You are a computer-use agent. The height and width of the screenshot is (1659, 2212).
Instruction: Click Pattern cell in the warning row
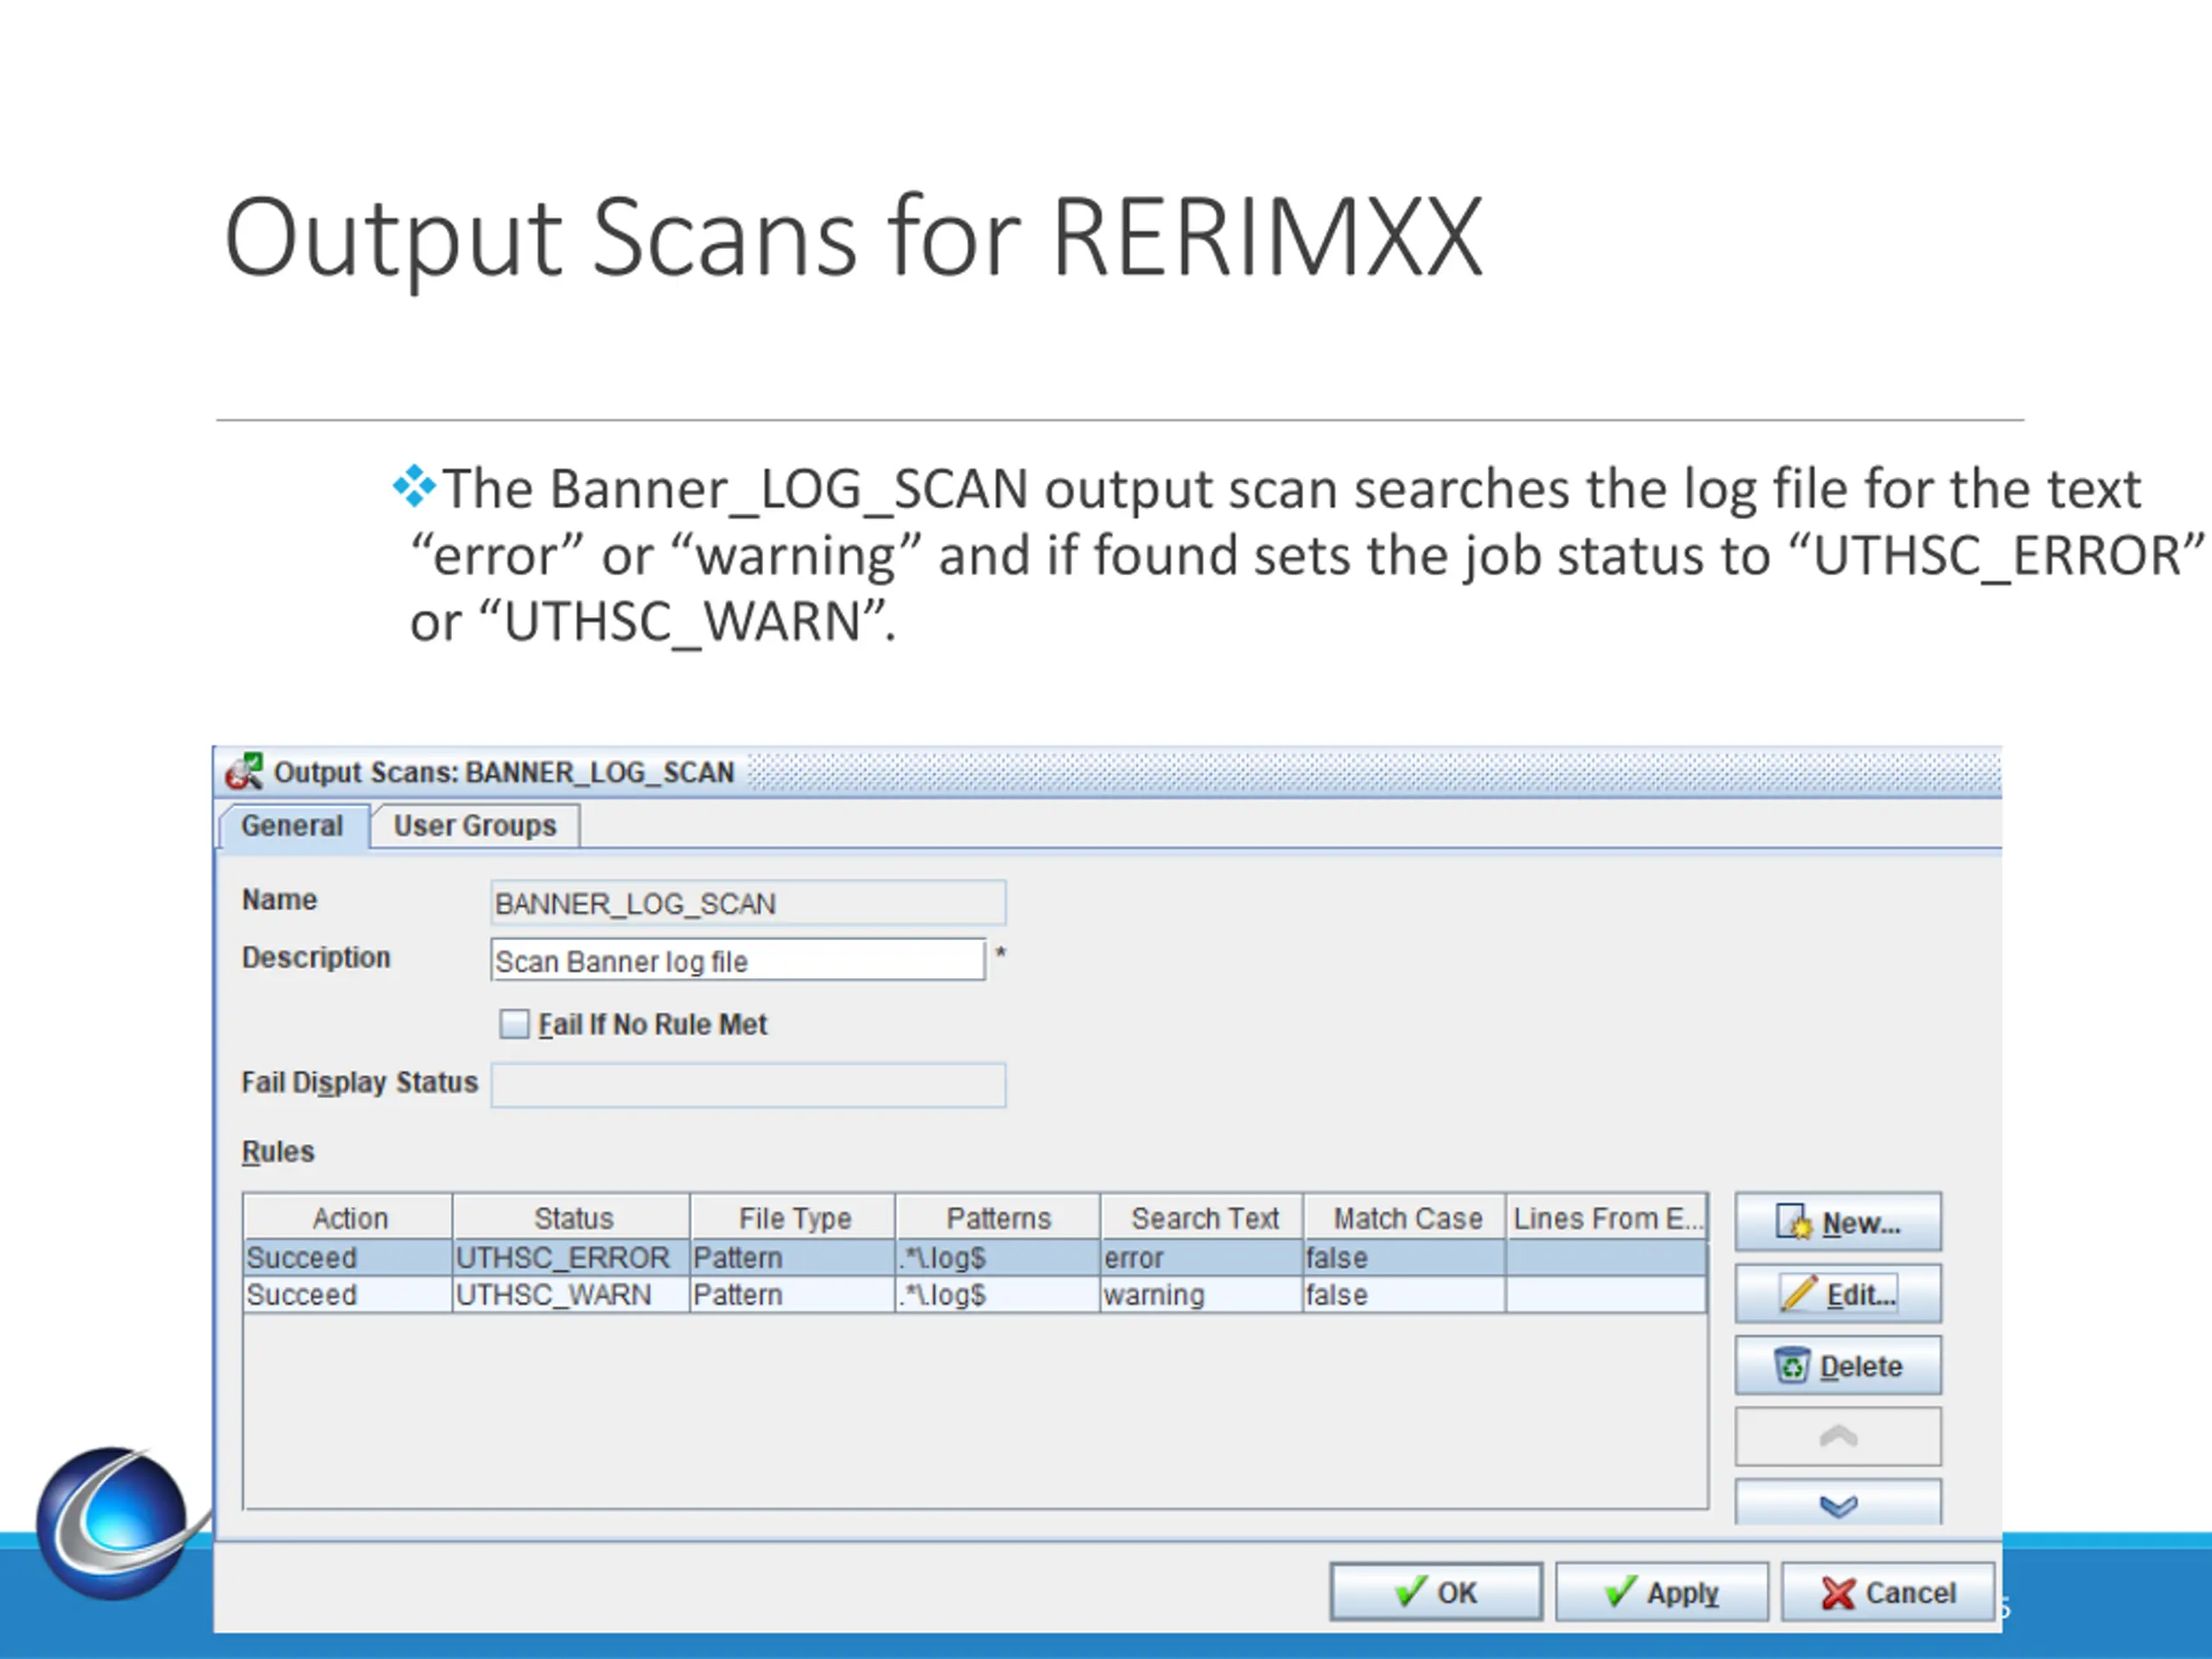pyautogui.click(x=793, y=1294)
